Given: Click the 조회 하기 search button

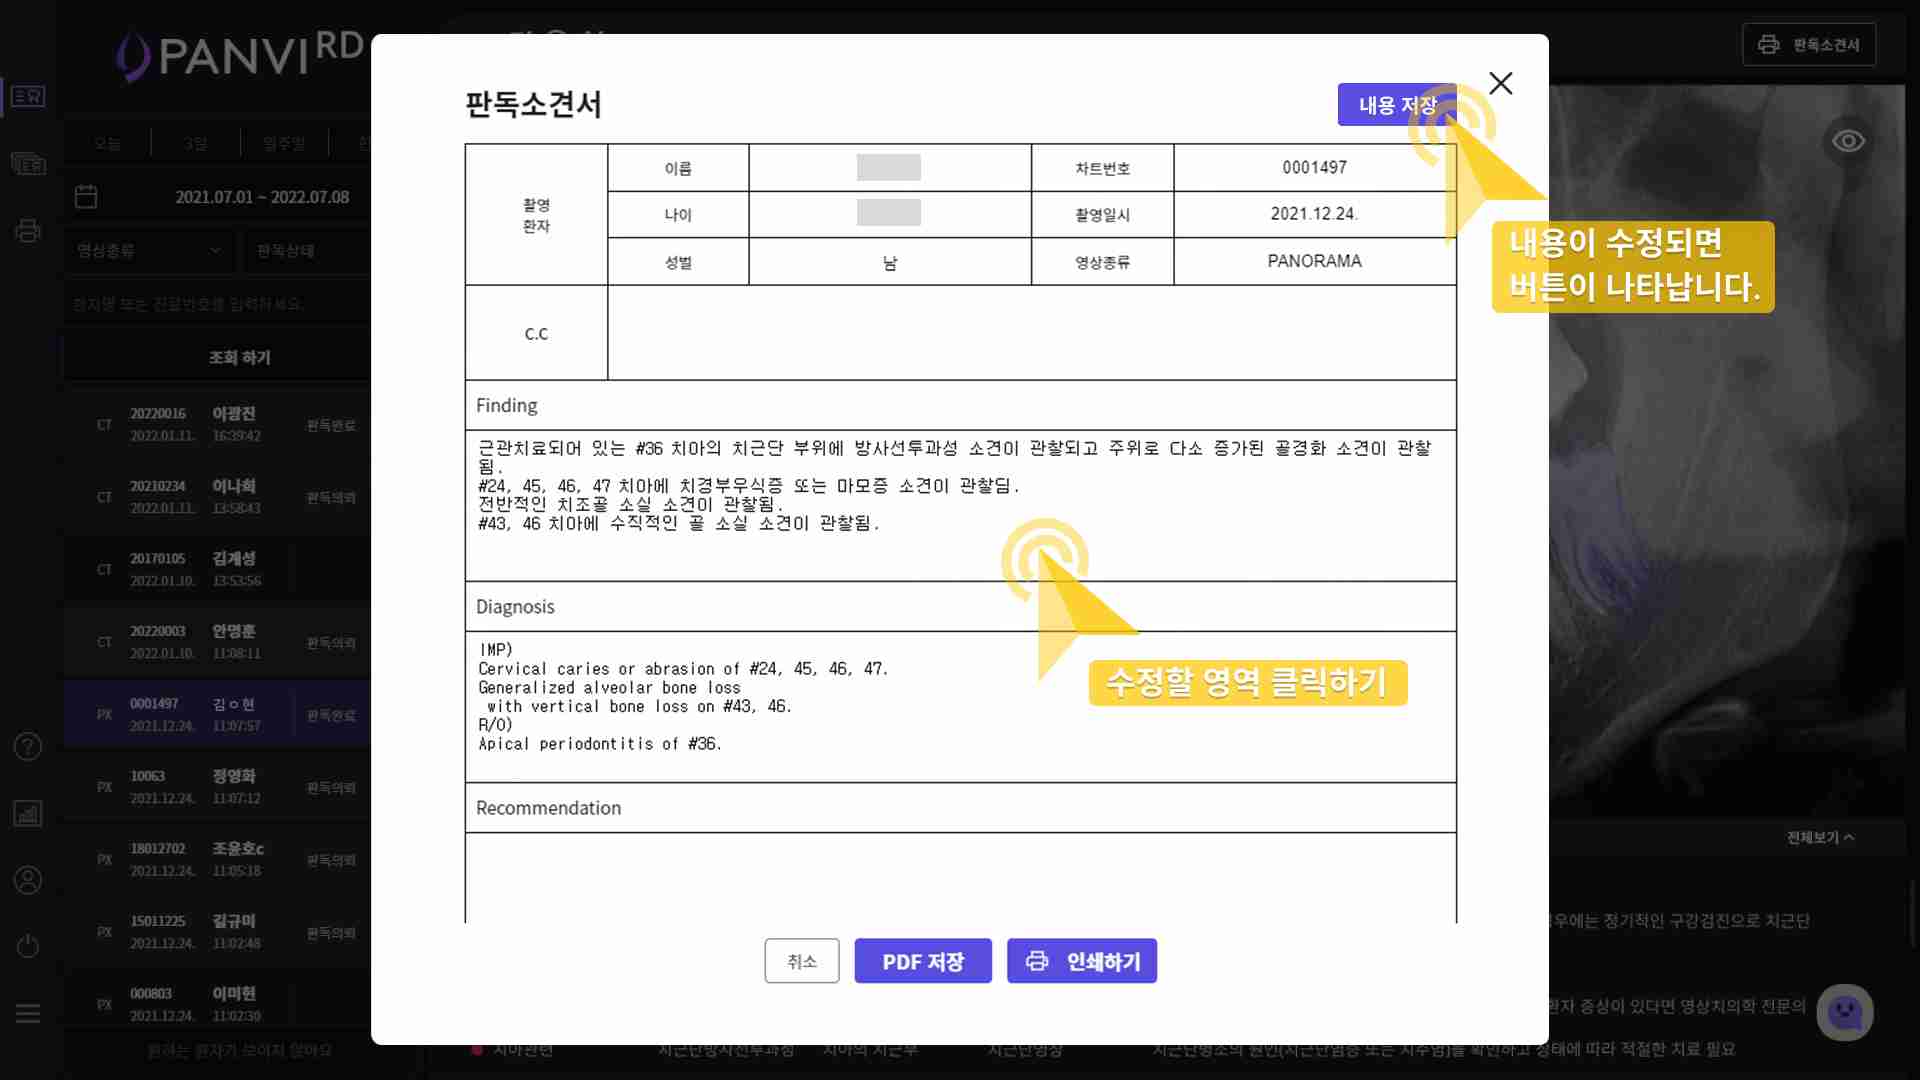Looking at the screenshot, I should point(218,357).
